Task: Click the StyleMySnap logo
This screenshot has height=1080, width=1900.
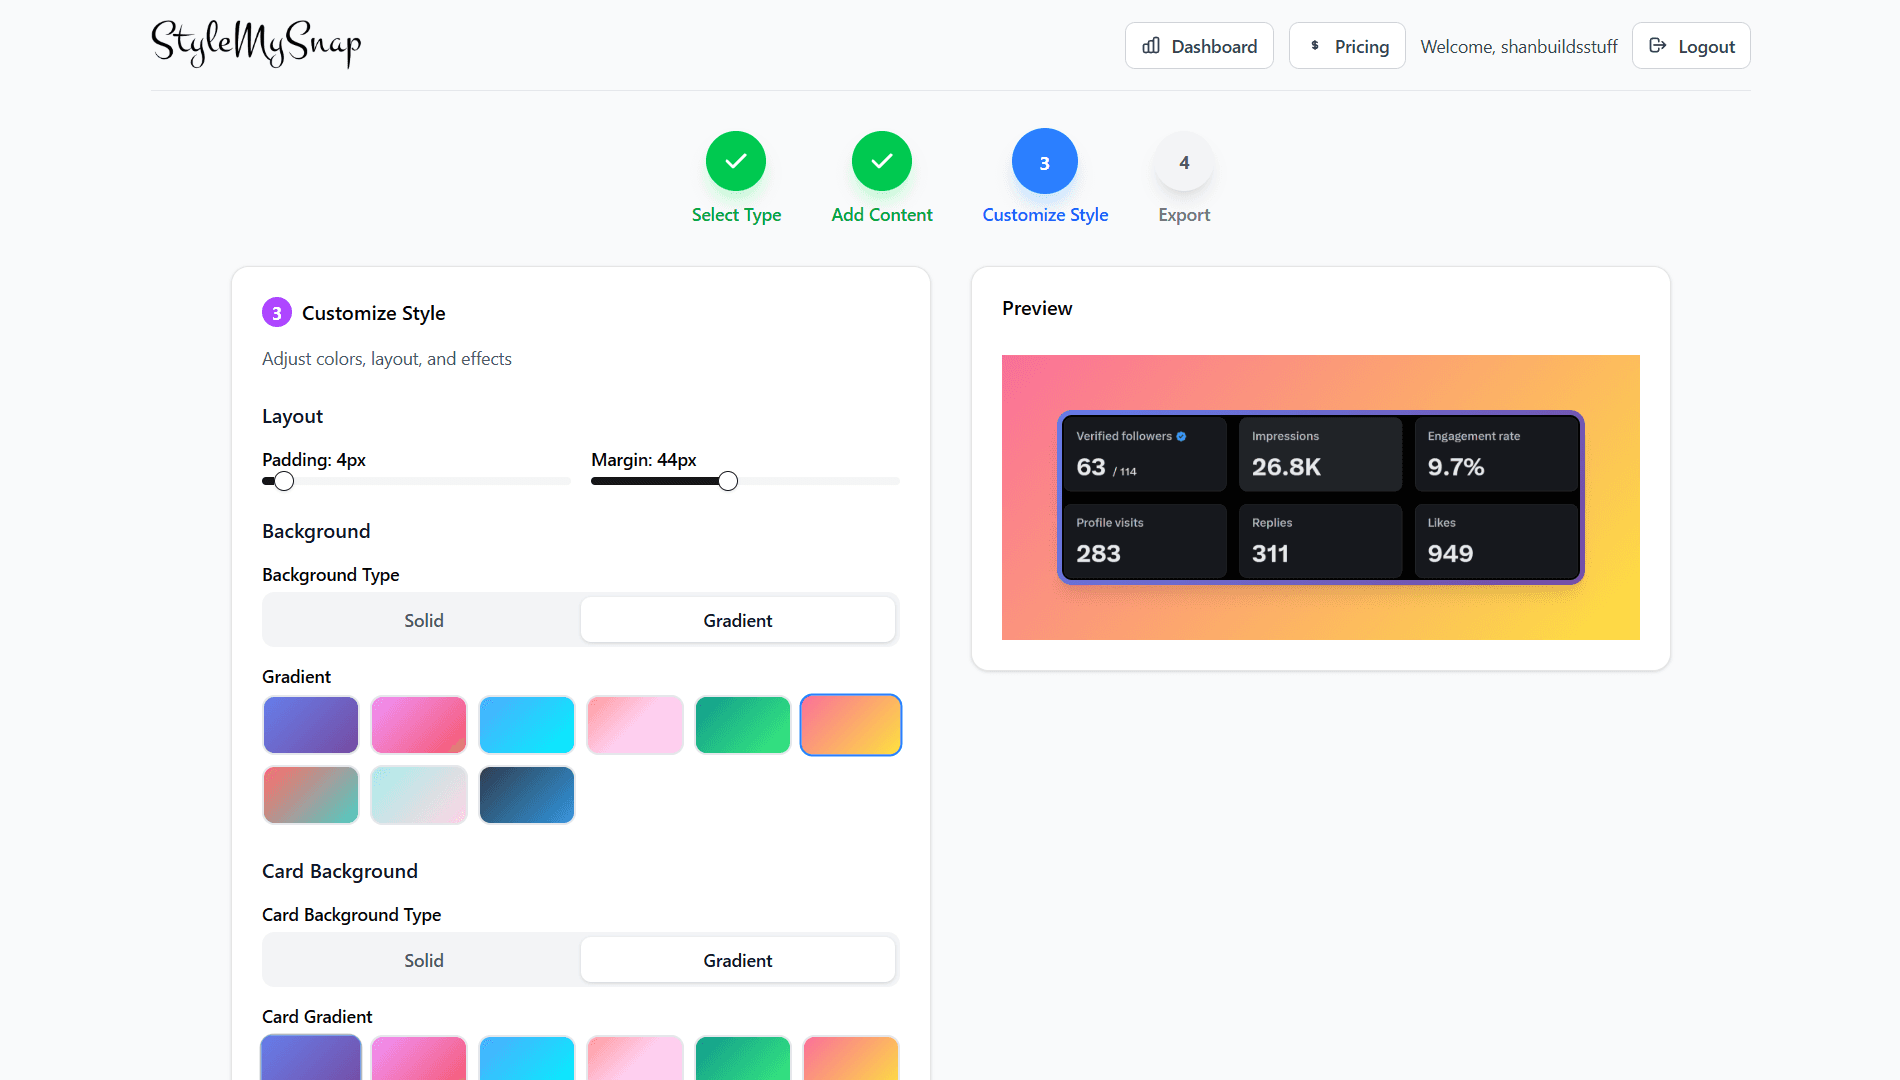Action: 256,44
